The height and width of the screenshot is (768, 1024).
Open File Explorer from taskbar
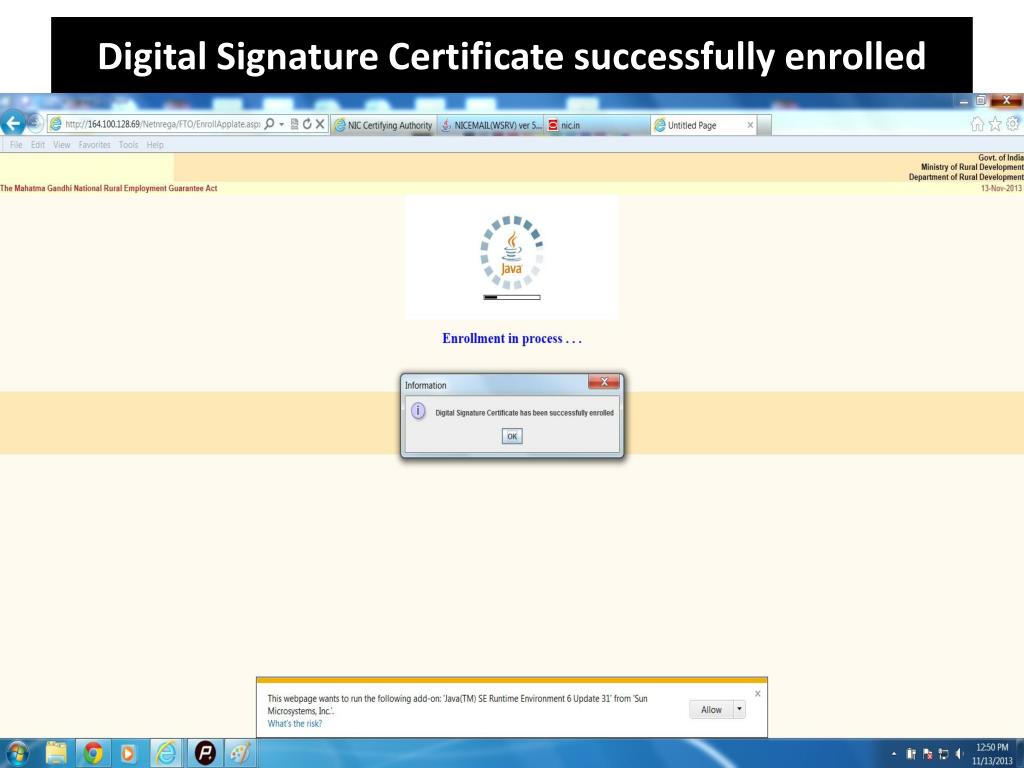pyautogui.click(x=57, y=754)
